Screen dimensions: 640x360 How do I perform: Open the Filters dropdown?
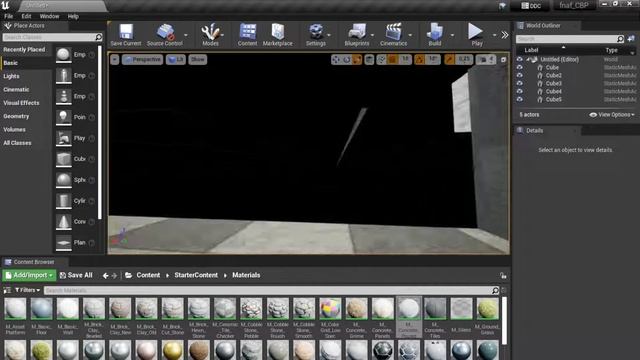click(x=27, y=290)
